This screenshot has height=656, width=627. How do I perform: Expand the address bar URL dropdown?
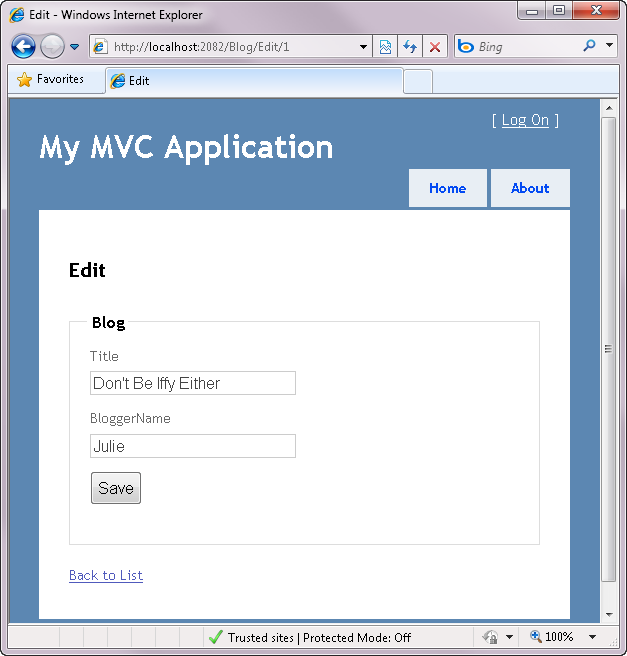[x=363, y=47]
